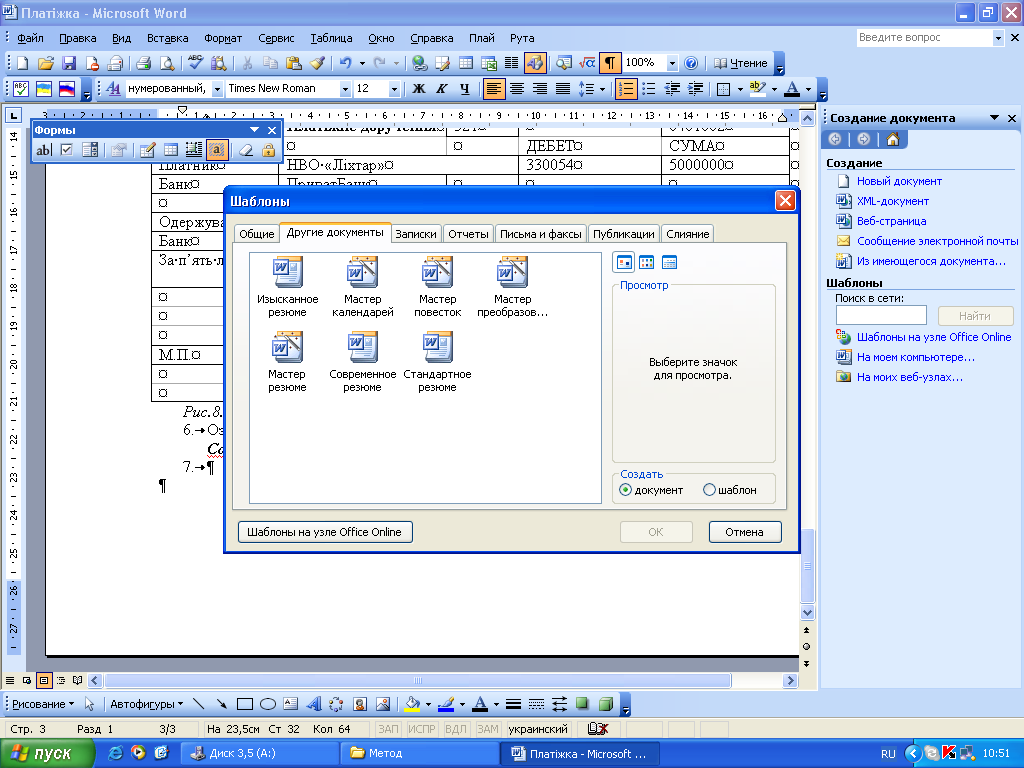Image resolution: width=1024 pixels, height=768 pixels.
Task: Toggle show paragraph marks ¶ button
Action: 609,63
